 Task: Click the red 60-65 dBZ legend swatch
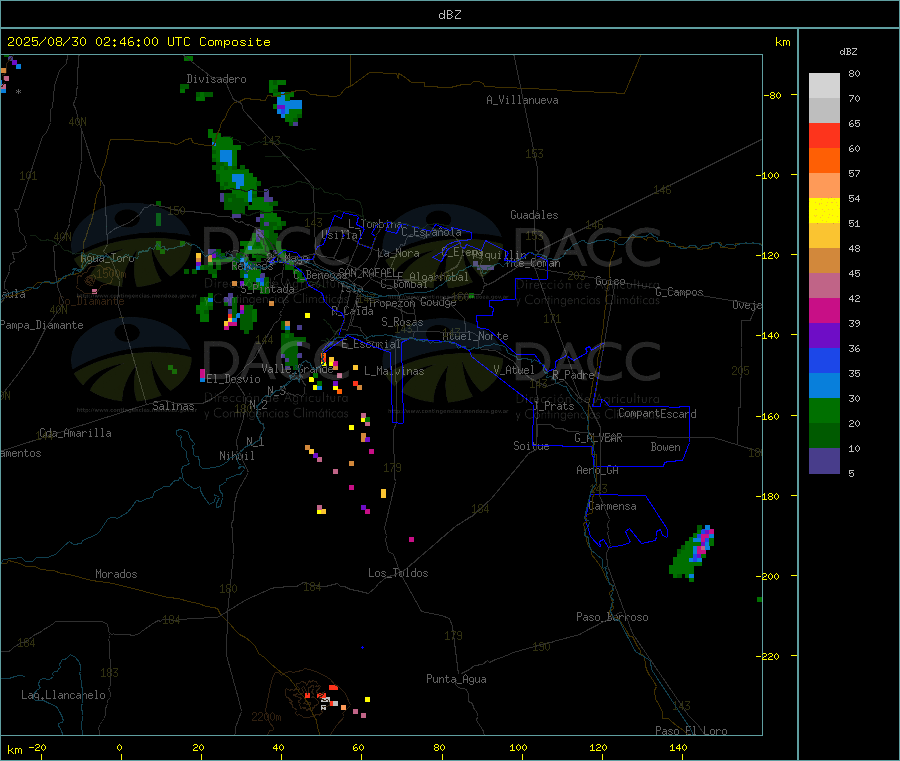click(x=824, y=135)
